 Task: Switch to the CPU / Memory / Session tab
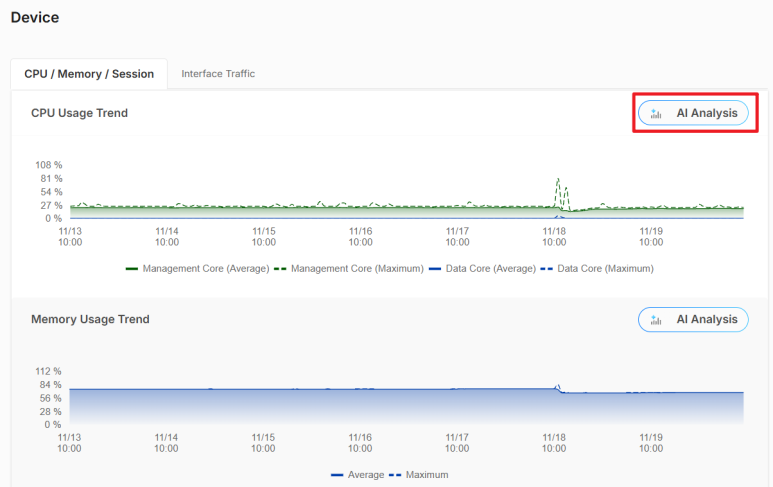89,74
